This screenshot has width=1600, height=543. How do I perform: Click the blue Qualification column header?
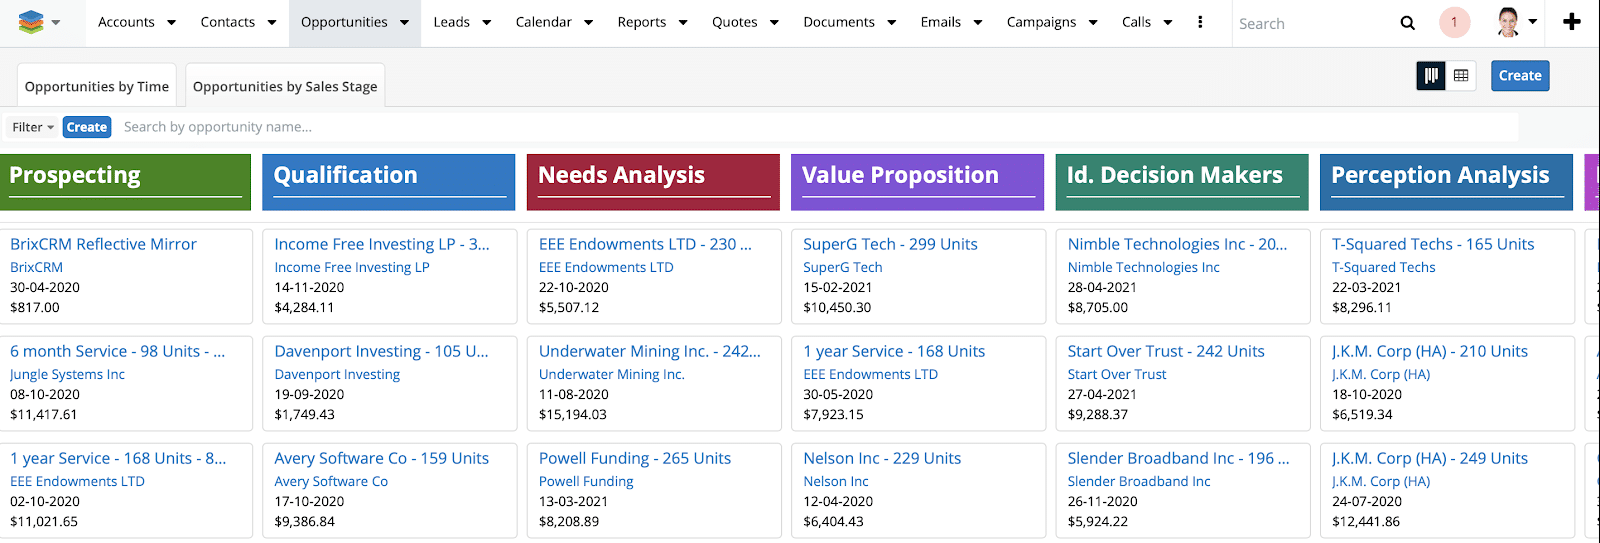(x=389, y=182)
